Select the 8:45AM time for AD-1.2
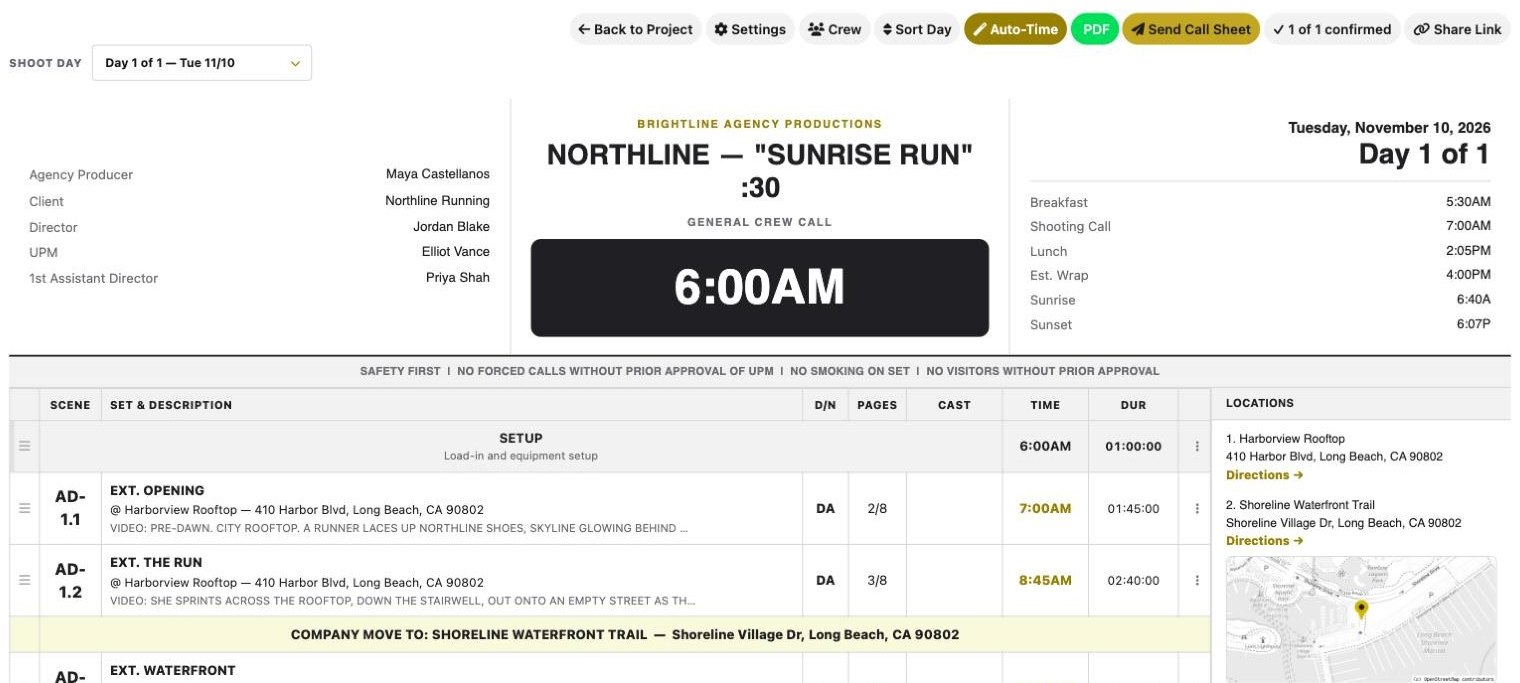Image resolution: width=1520 pixels, height=683 pixels. pos(1045,581)
